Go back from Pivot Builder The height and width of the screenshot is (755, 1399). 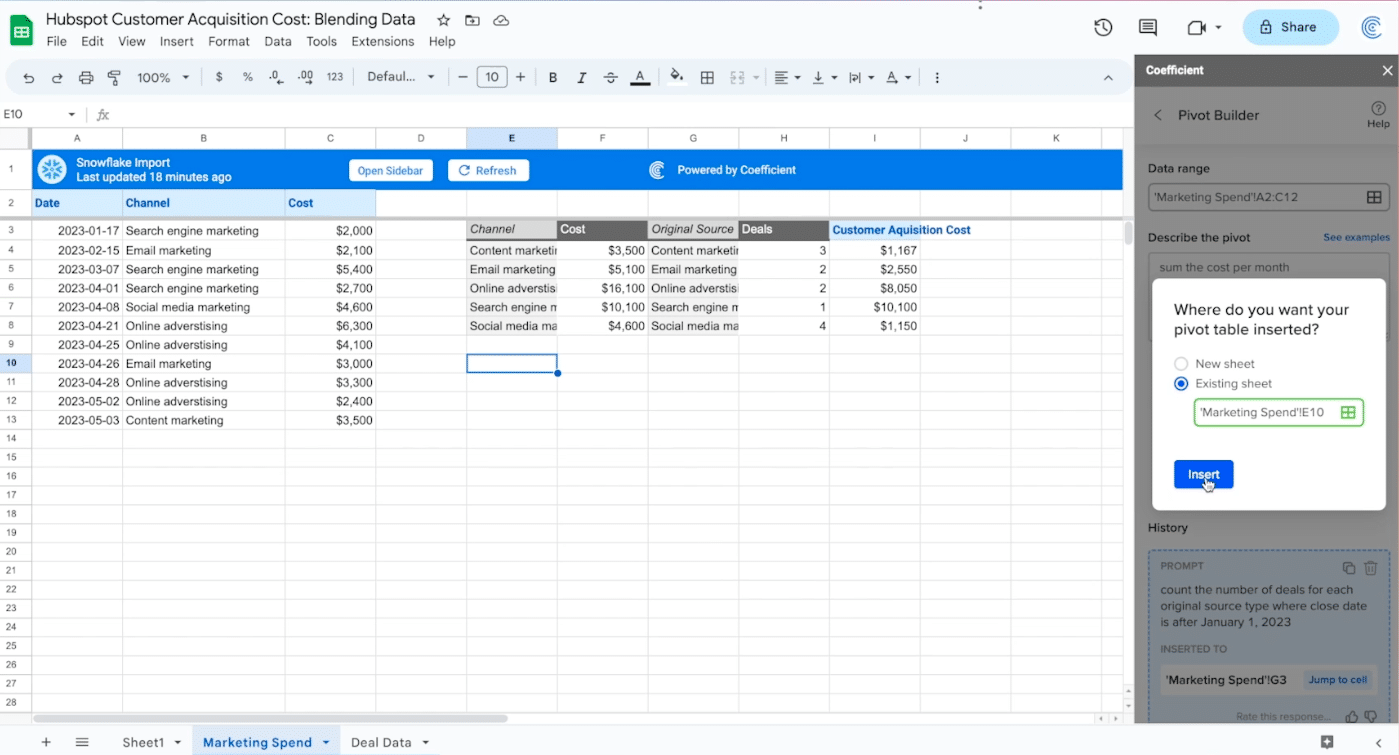click(1158, 115)
